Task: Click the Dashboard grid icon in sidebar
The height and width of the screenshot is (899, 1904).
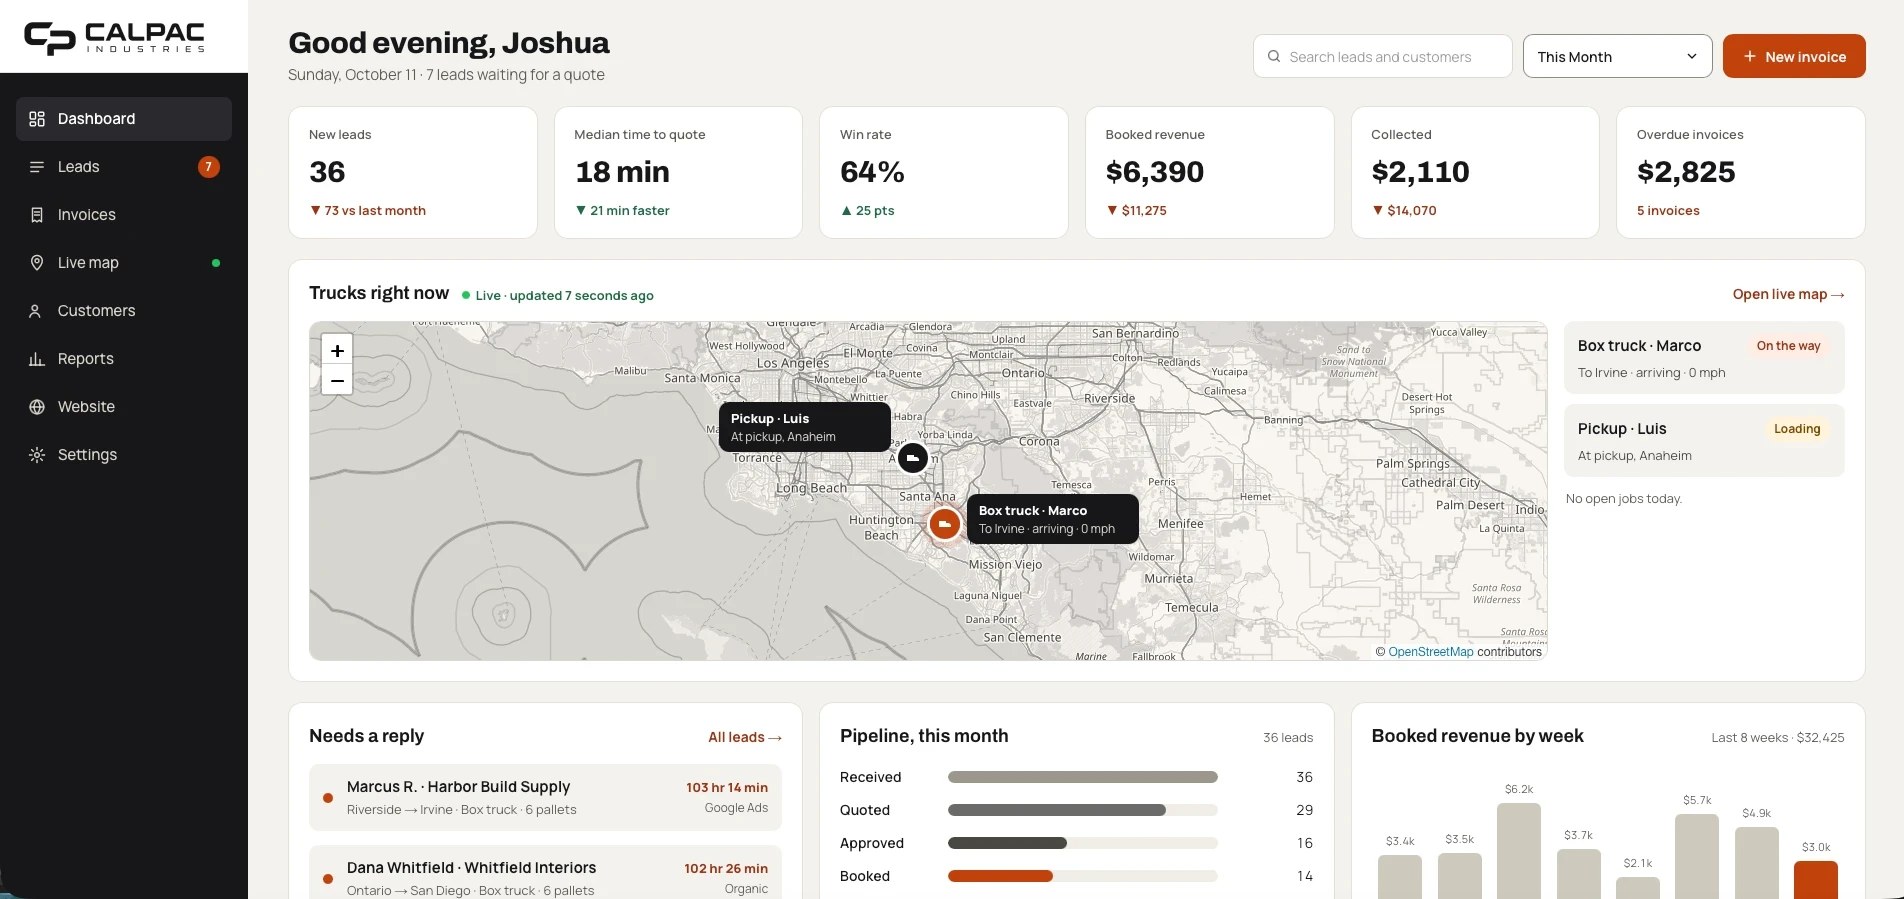Action: 37,119
